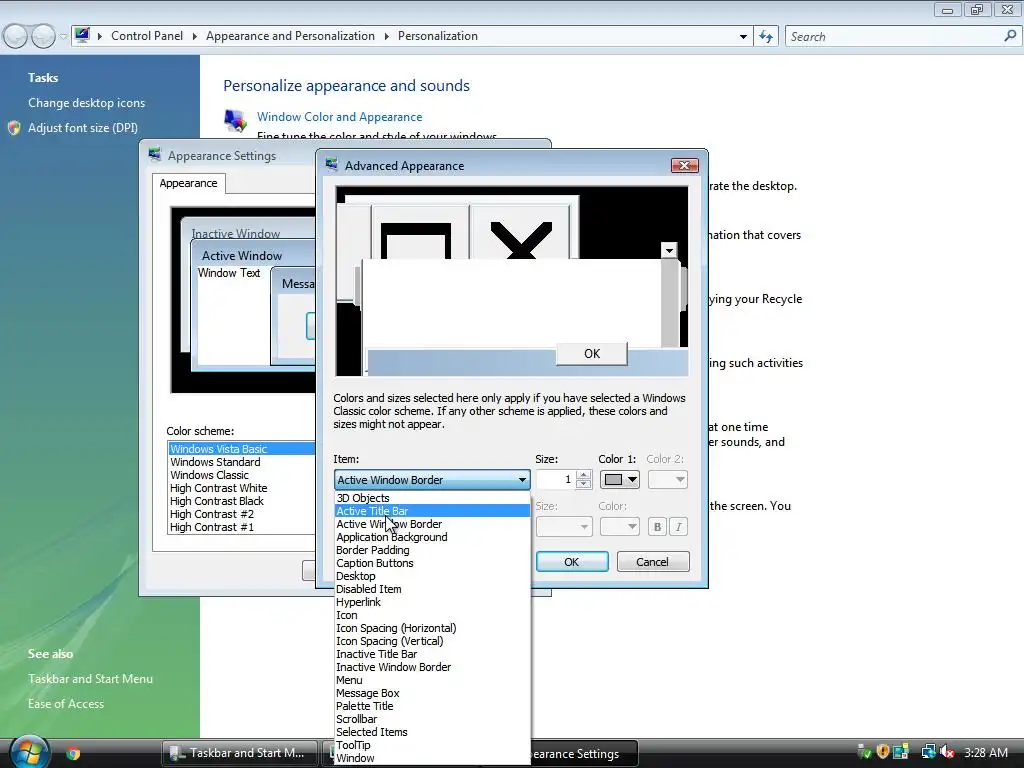Select Inactive Title Bar entry
1024x768 pixels.
click(432, 654)
